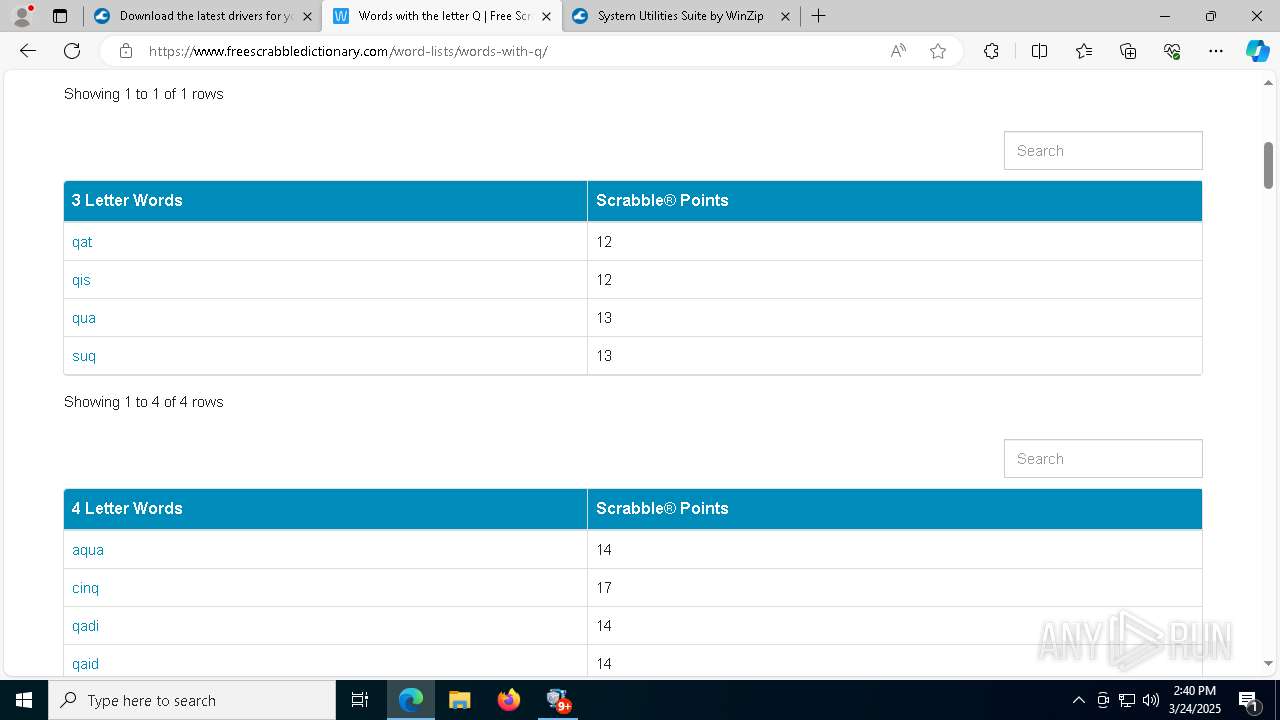The image size is (1280, 720).
Task: Show hidden system tray icons
Action: pyautogui.click(x=1078, y=700)
